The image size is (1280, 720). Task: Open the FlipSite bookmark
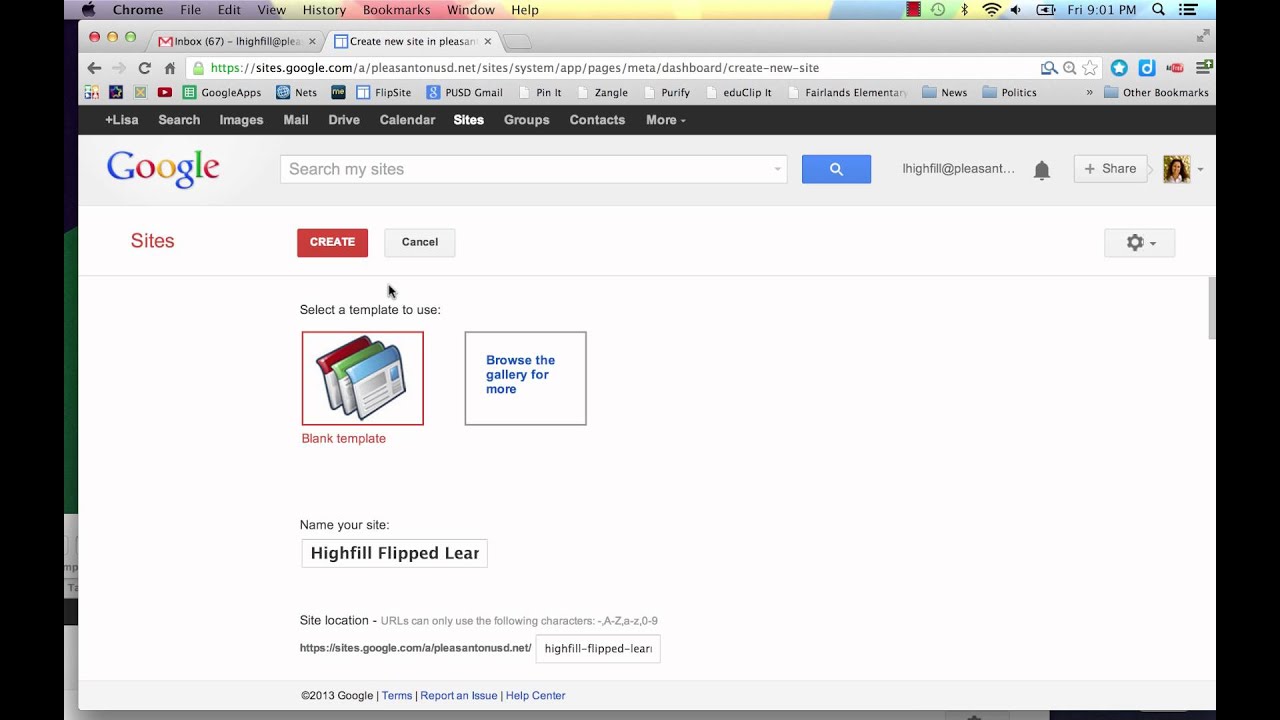pyautogui.click(x=384, y=92)
